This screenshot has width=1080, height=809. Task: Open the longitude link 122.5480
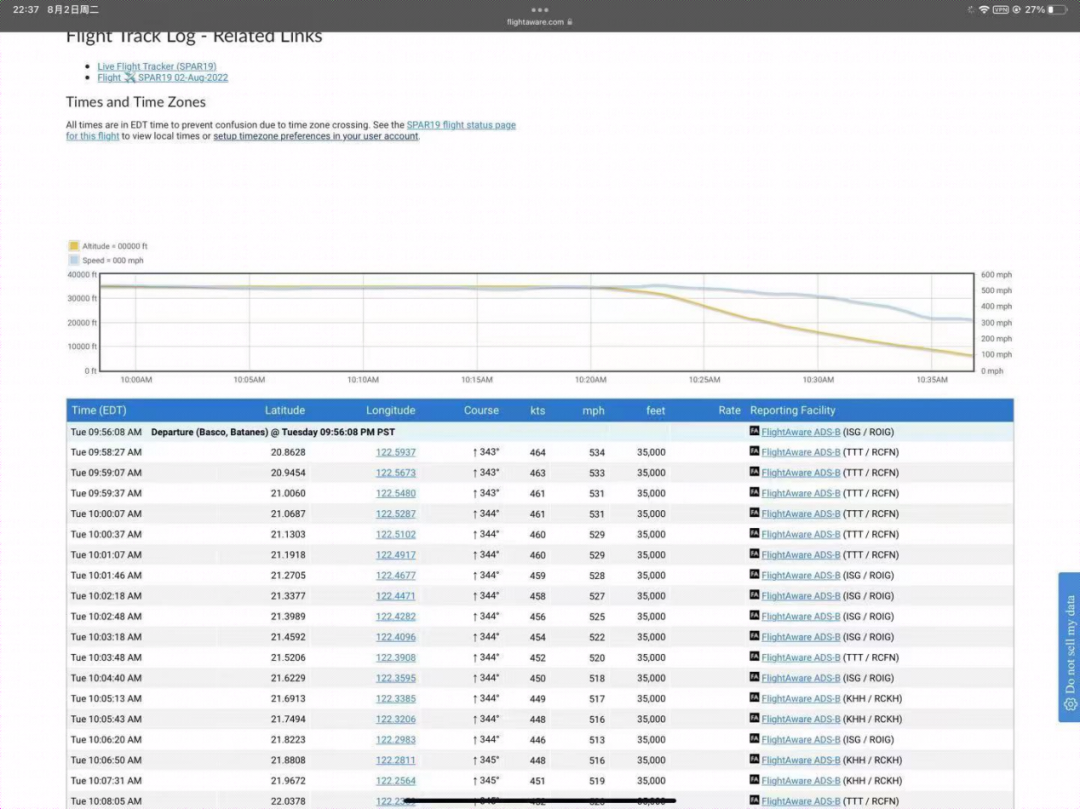[x=395, y=493]
